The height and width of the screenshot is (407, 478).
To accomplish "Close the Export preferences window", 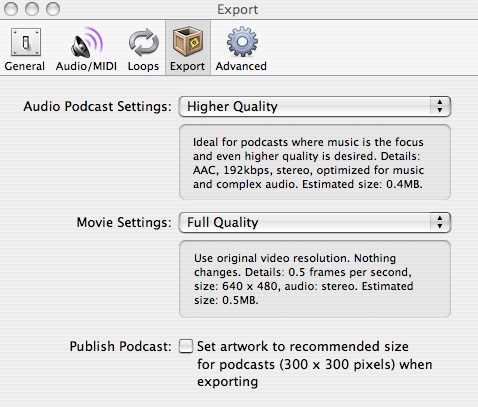I will pos(11,9).
